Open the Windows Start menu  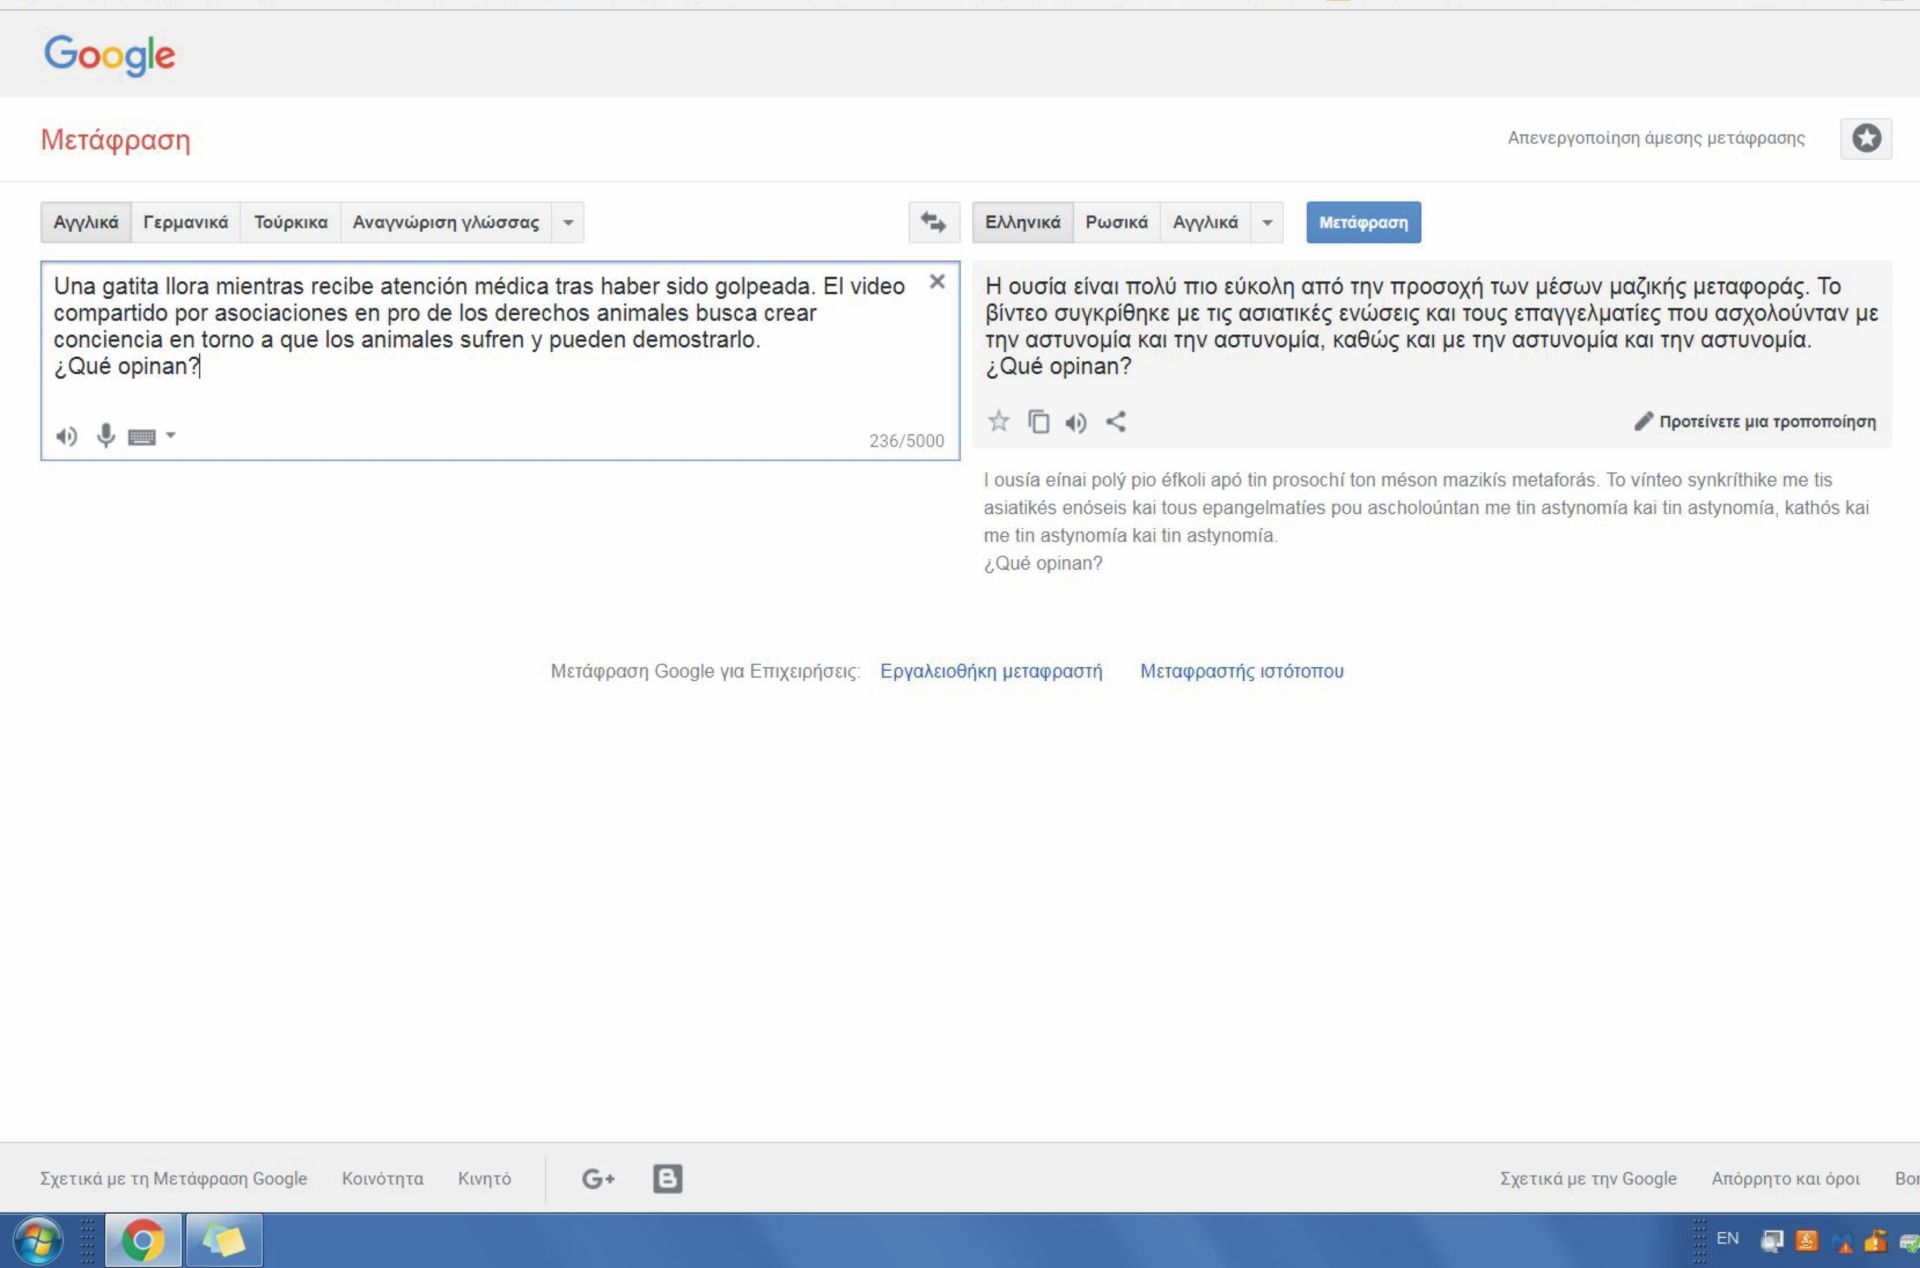coord(38,1241)
